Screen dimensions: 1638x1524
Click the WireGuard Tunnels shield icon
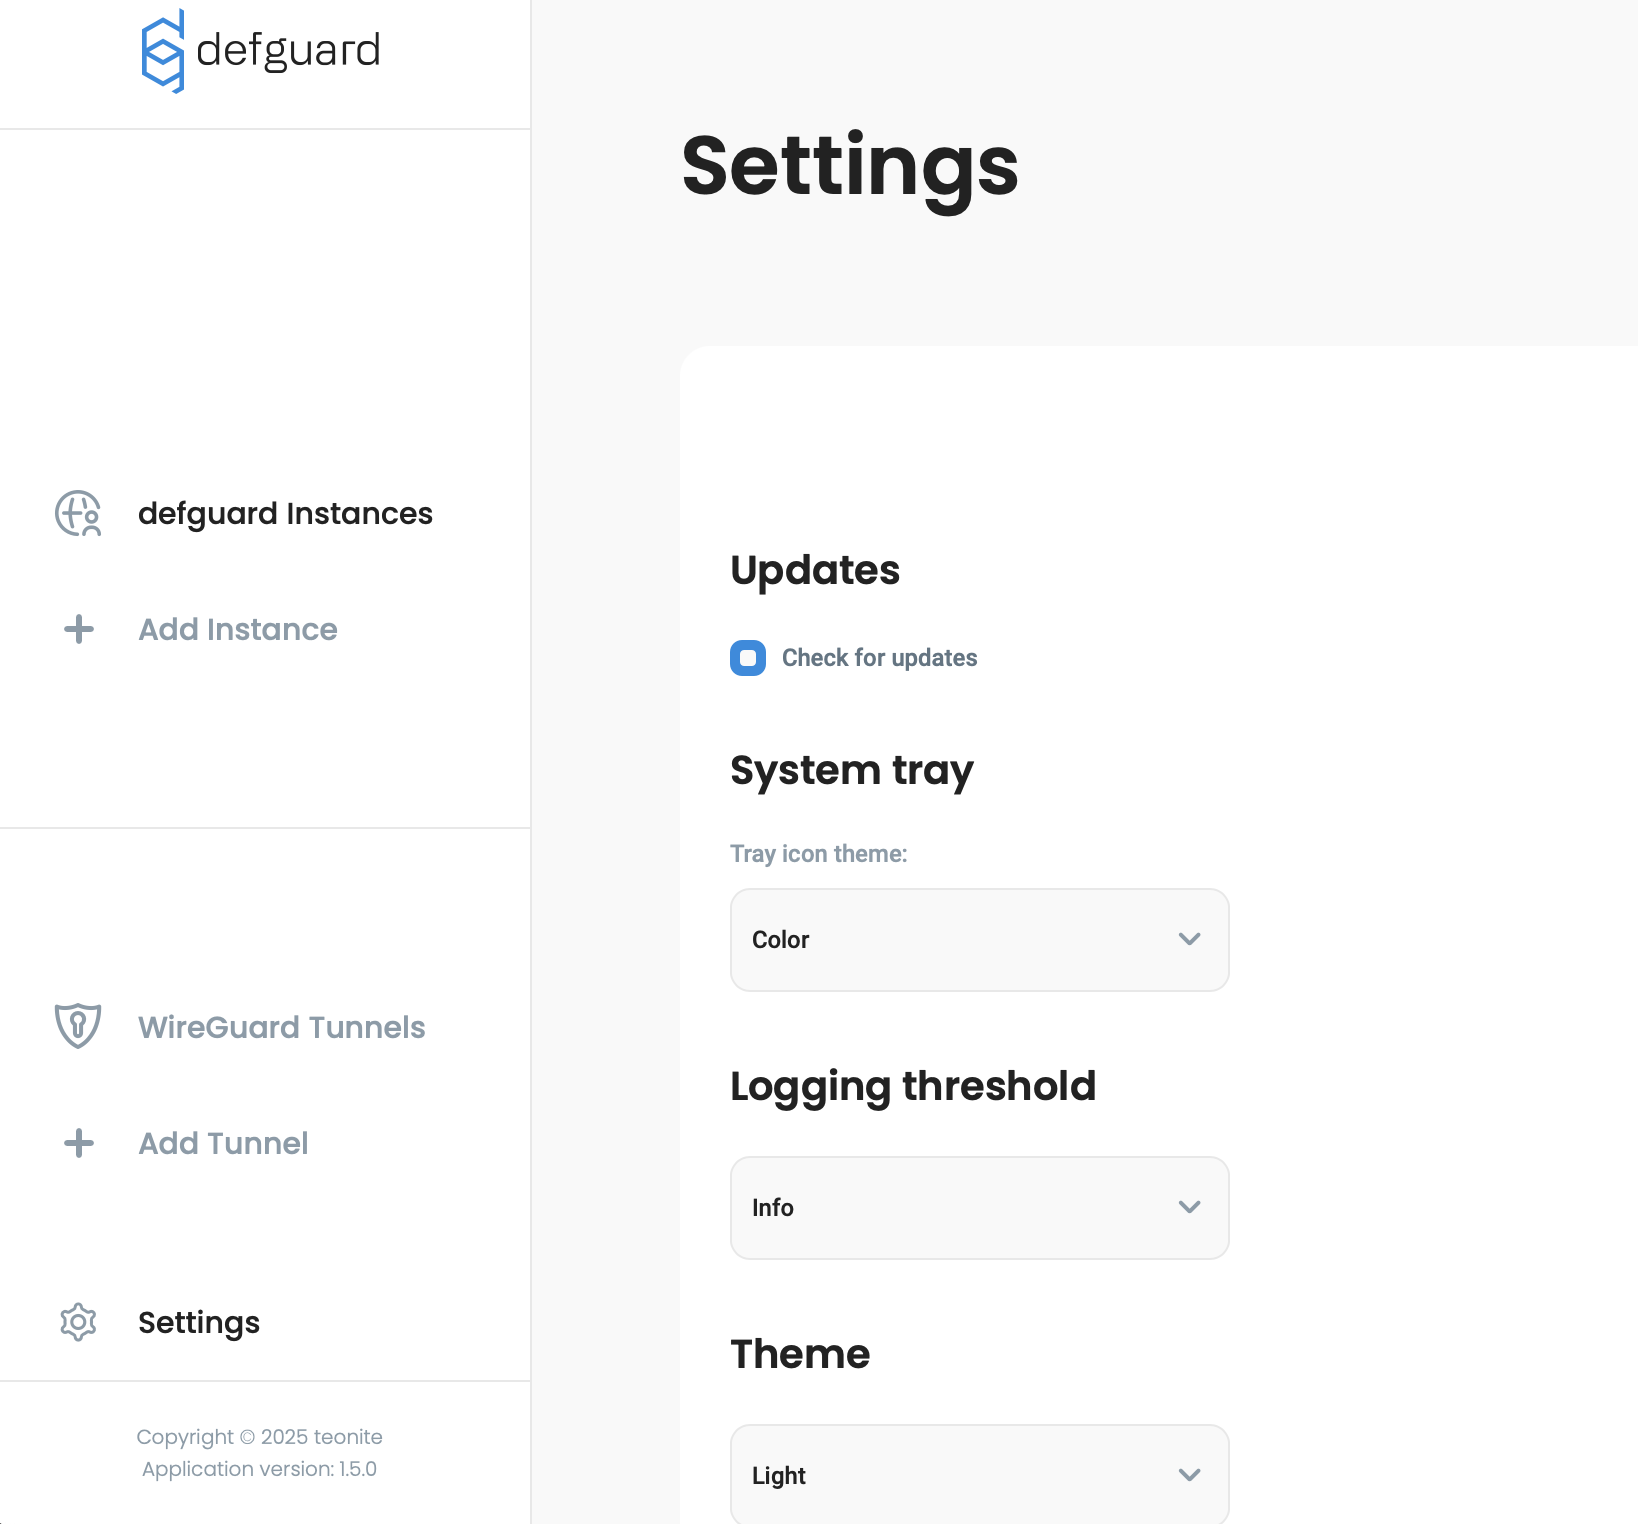tap(78, 1026)
